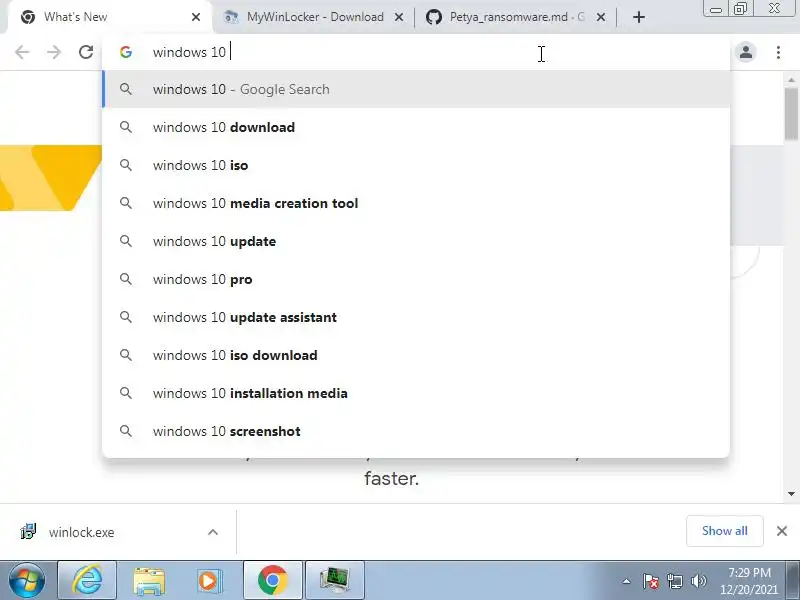Choose 'windows 10 iso download' suggestion
Screen dimensions: 800x600
pos(416,355)
